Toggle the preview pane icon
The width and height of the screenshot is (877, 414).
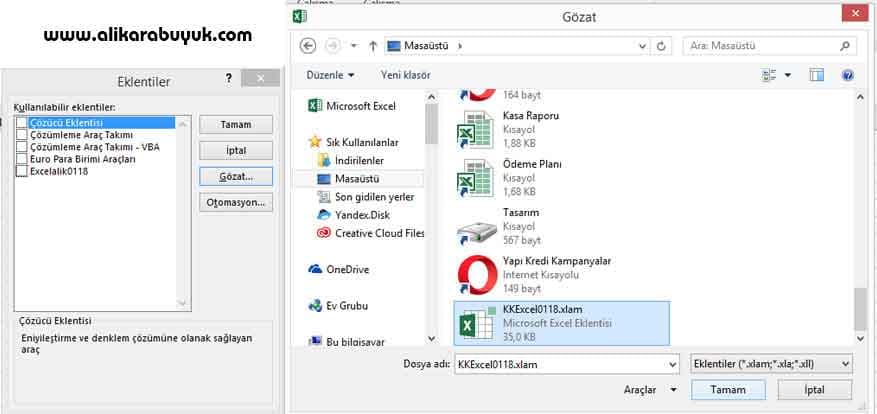click(817, 75)
